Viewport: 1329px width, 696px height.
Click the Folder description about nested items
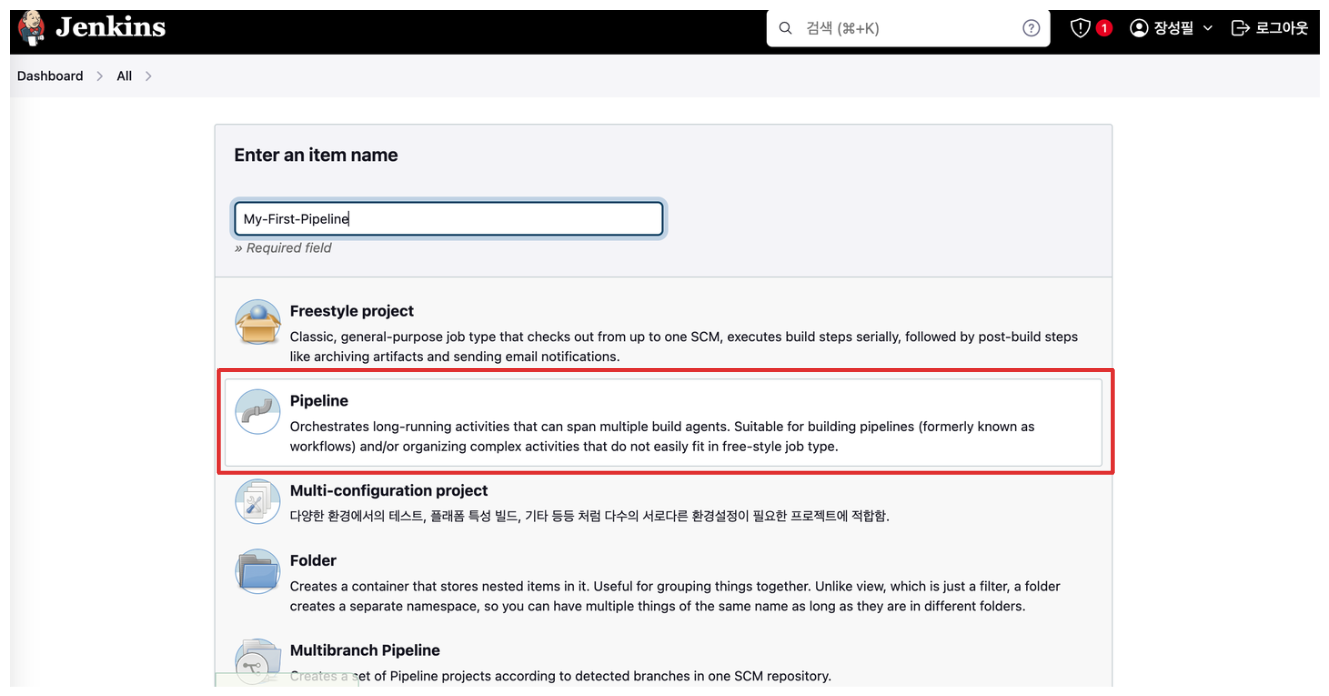click(x=675, y=596)
